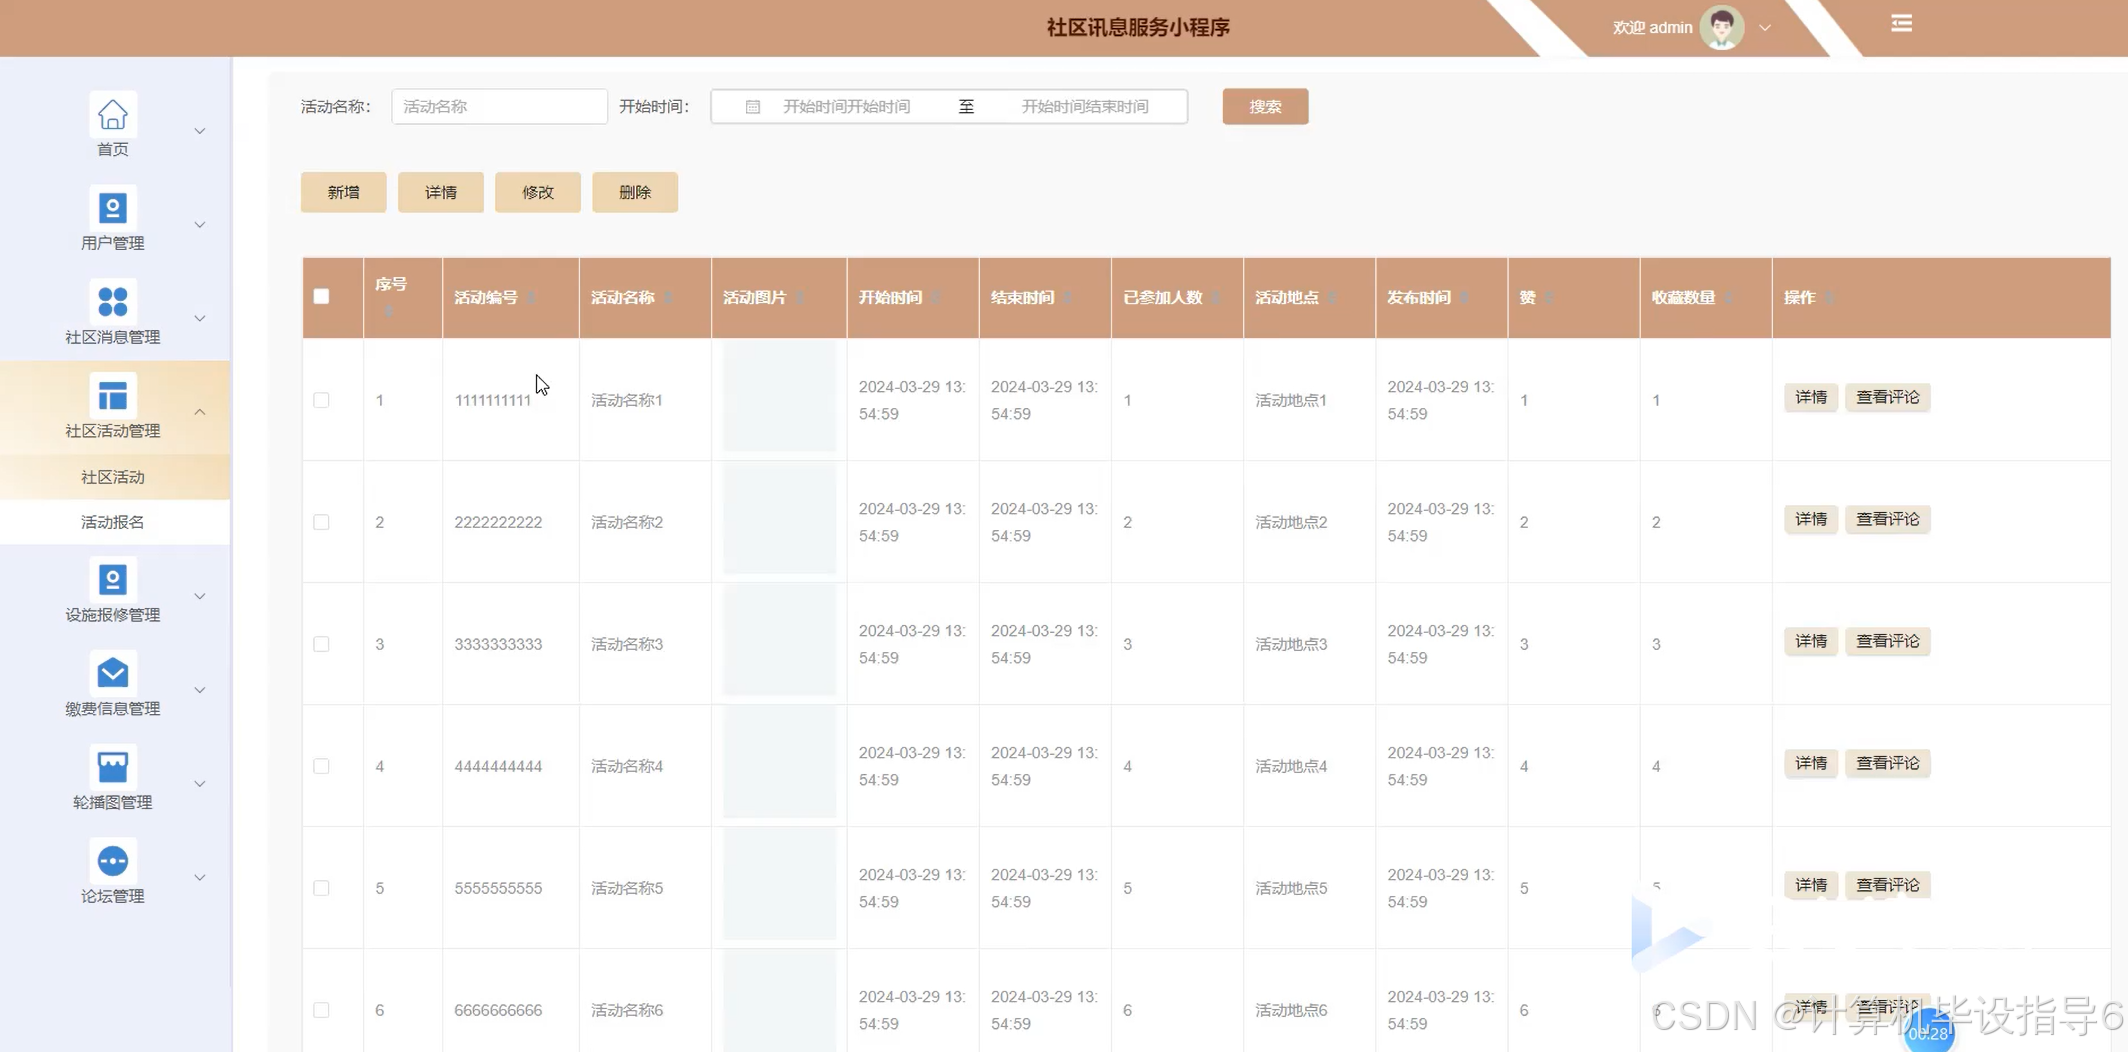Screen dimensions: 2128x1052
Task: Click 查看评论 for 活动名称3 row
Action: click(1887, 641)
